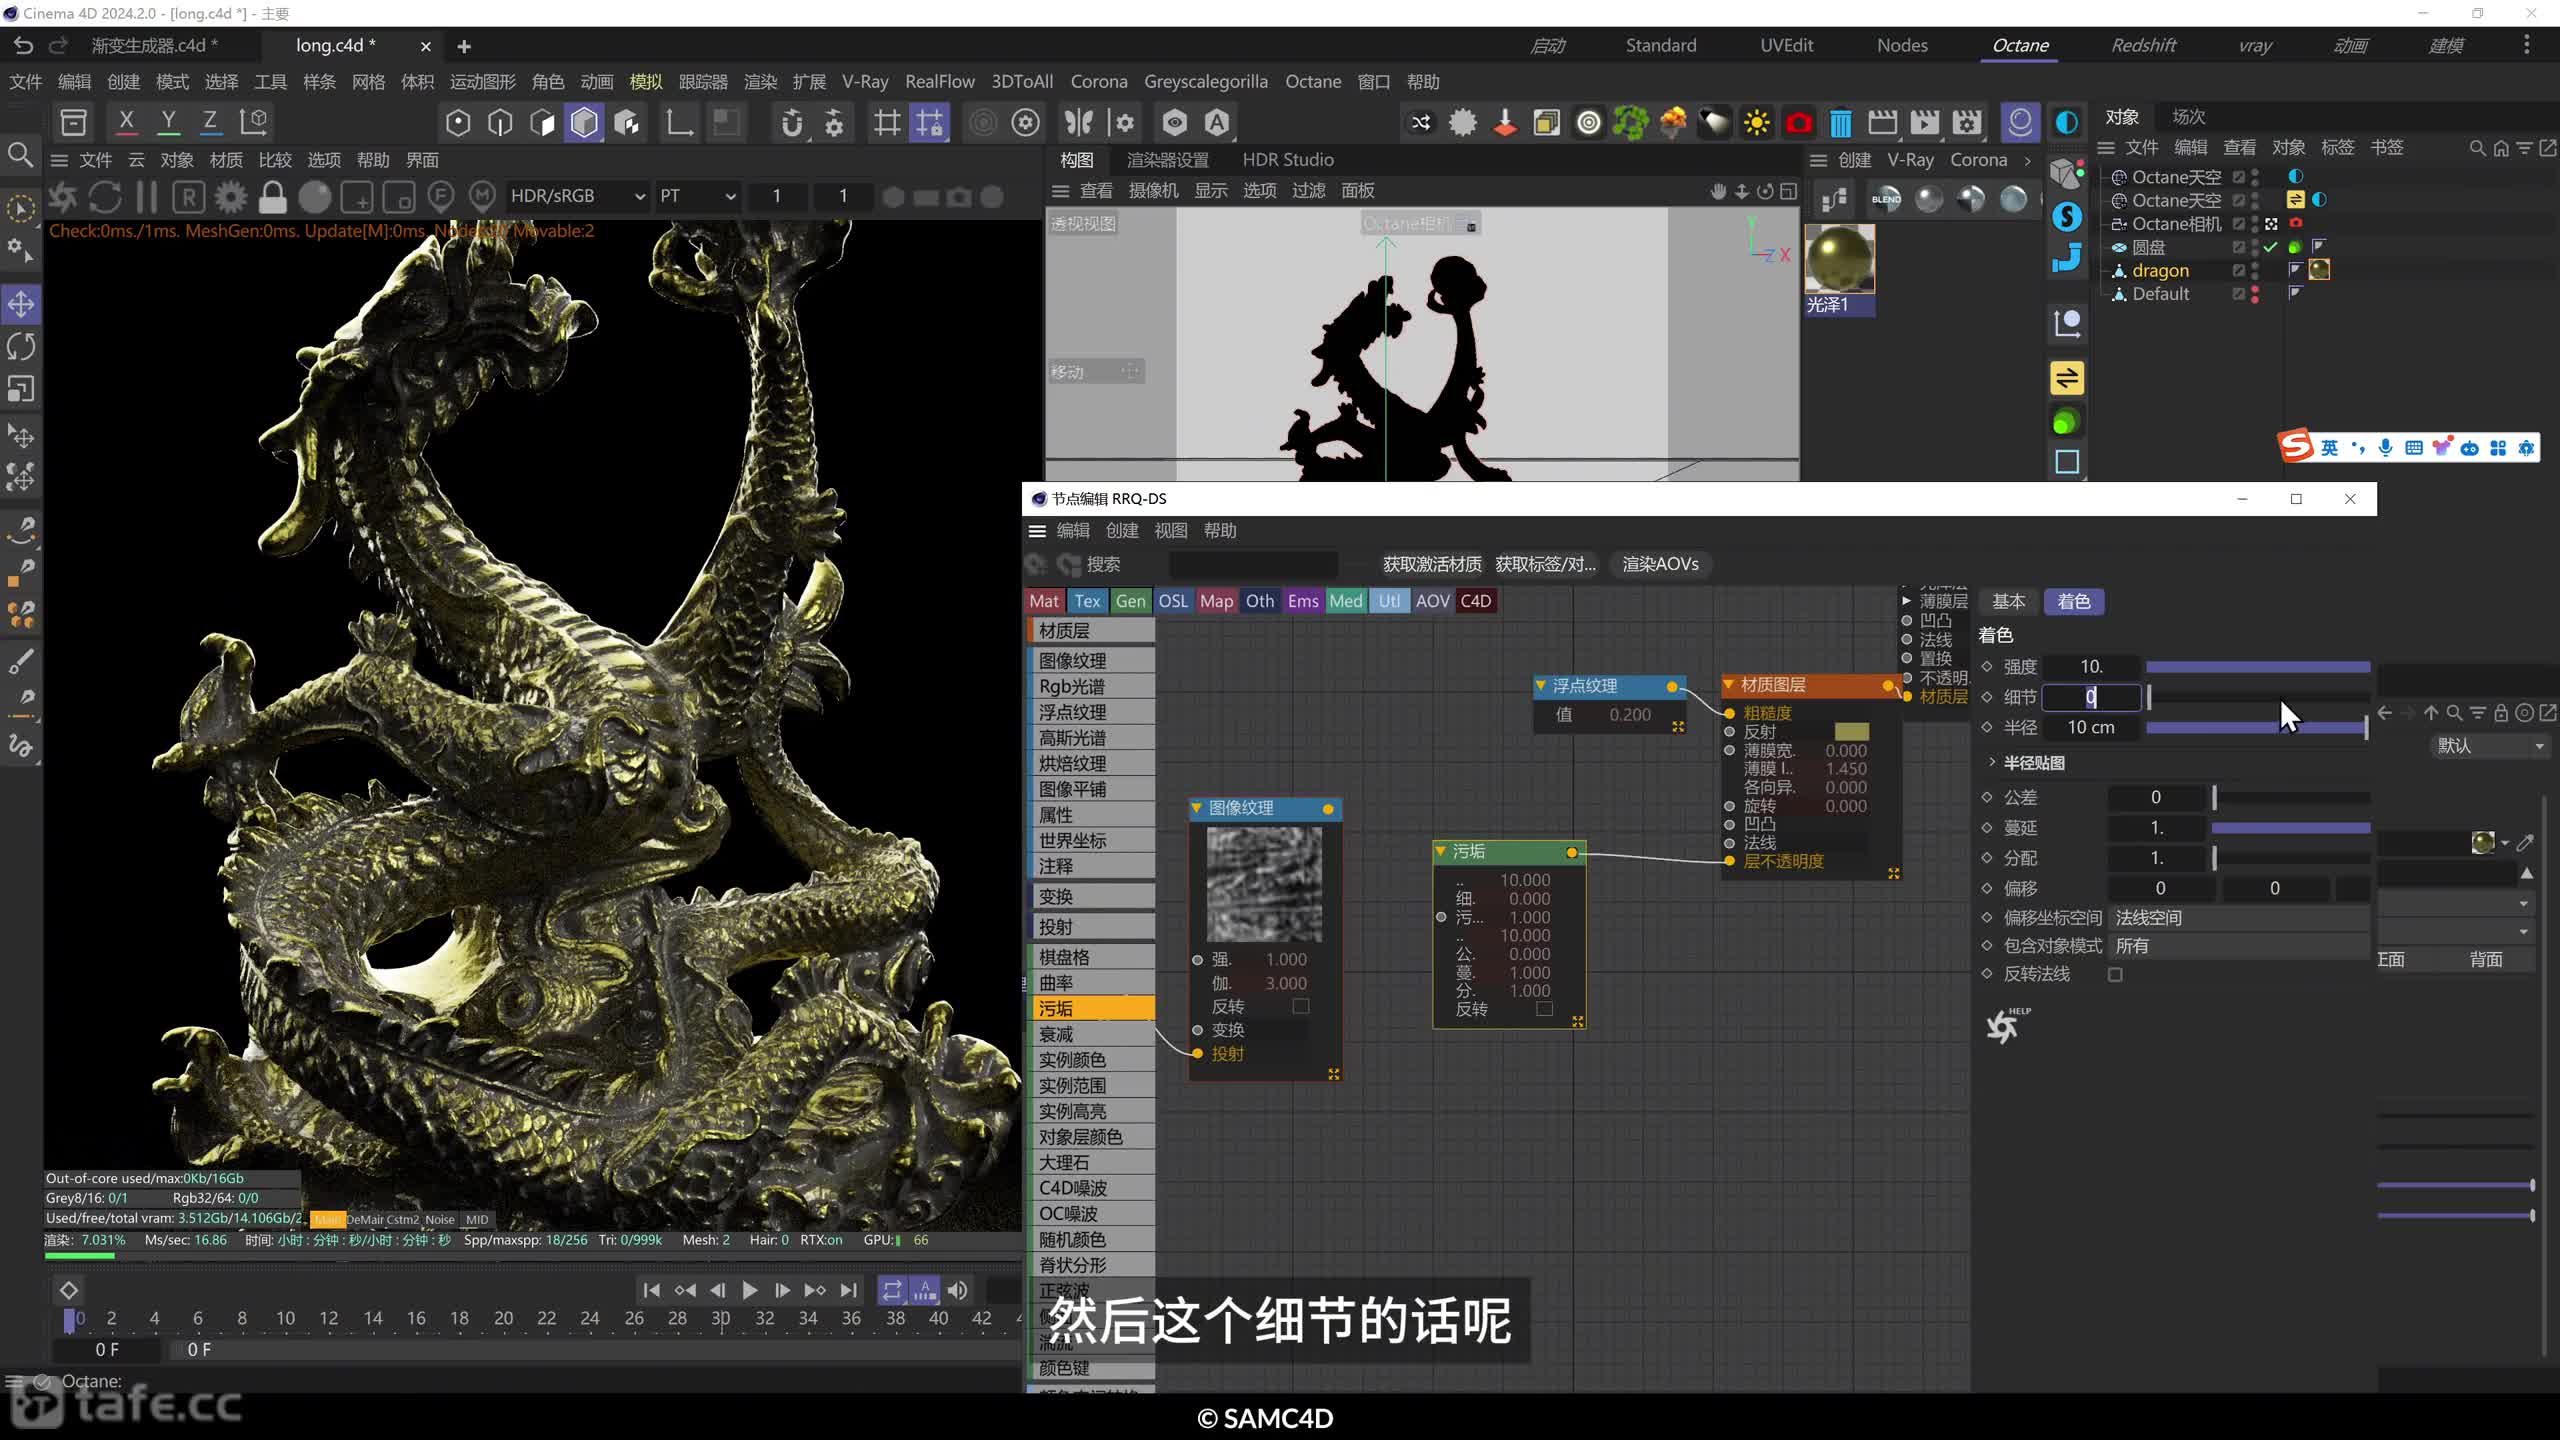This screenshot has width=2560, height=1440.
Task: Collapse the 材质图层 node
Action: (x=1729, y=685)
